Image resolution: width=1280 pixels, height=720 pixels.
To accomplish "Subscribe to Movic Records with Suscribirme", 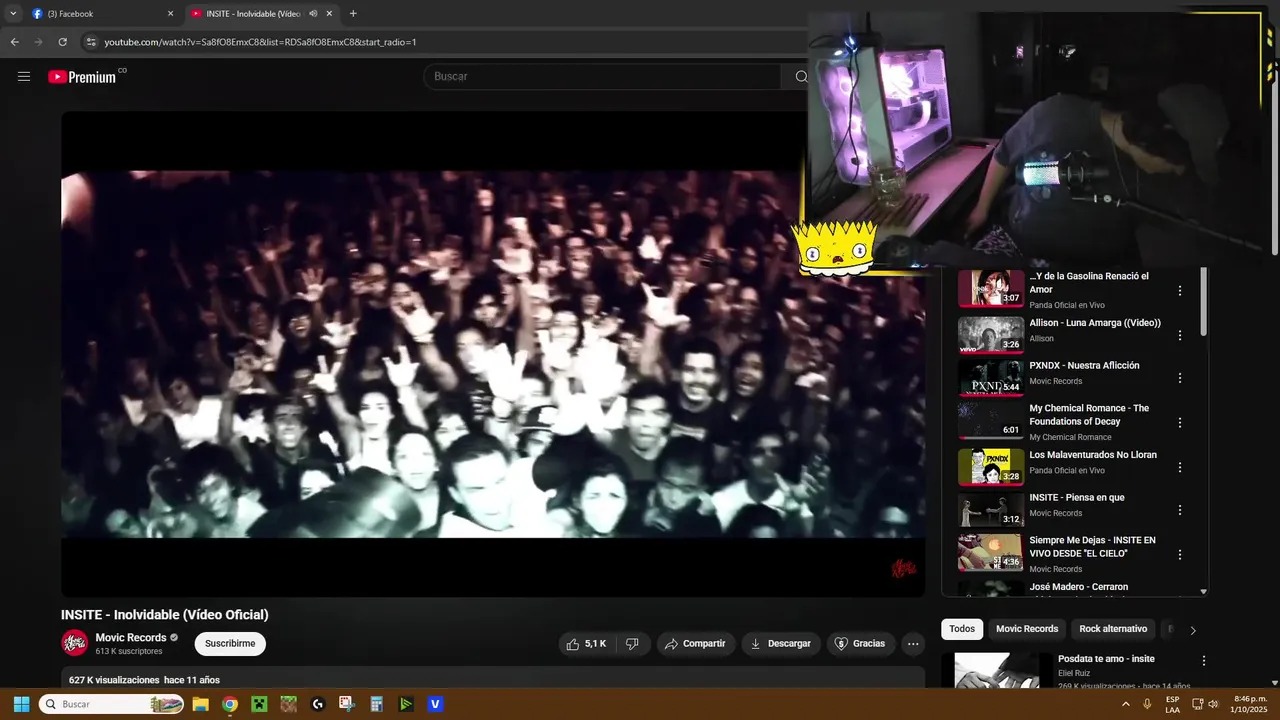I will click(x=230, y=644).
